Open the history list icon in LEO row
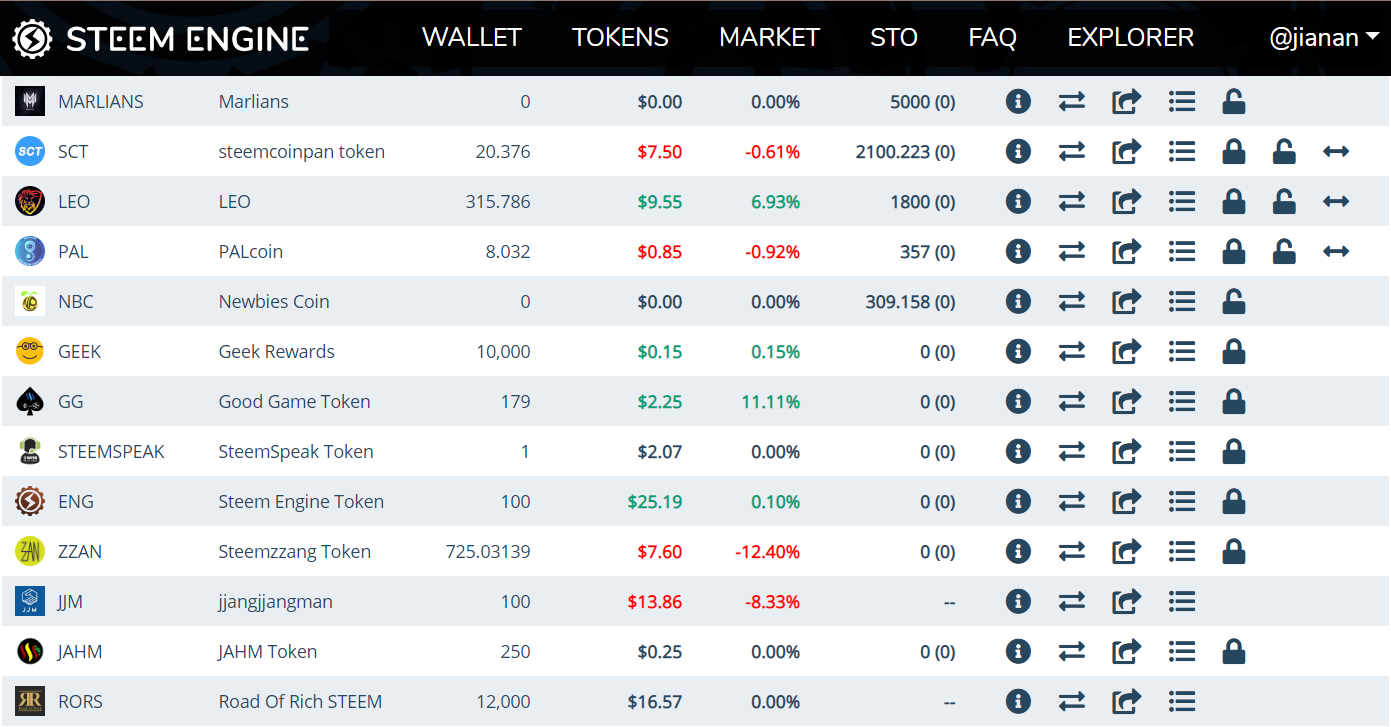Screen dimensions: 1391x727 point(1182,202)
